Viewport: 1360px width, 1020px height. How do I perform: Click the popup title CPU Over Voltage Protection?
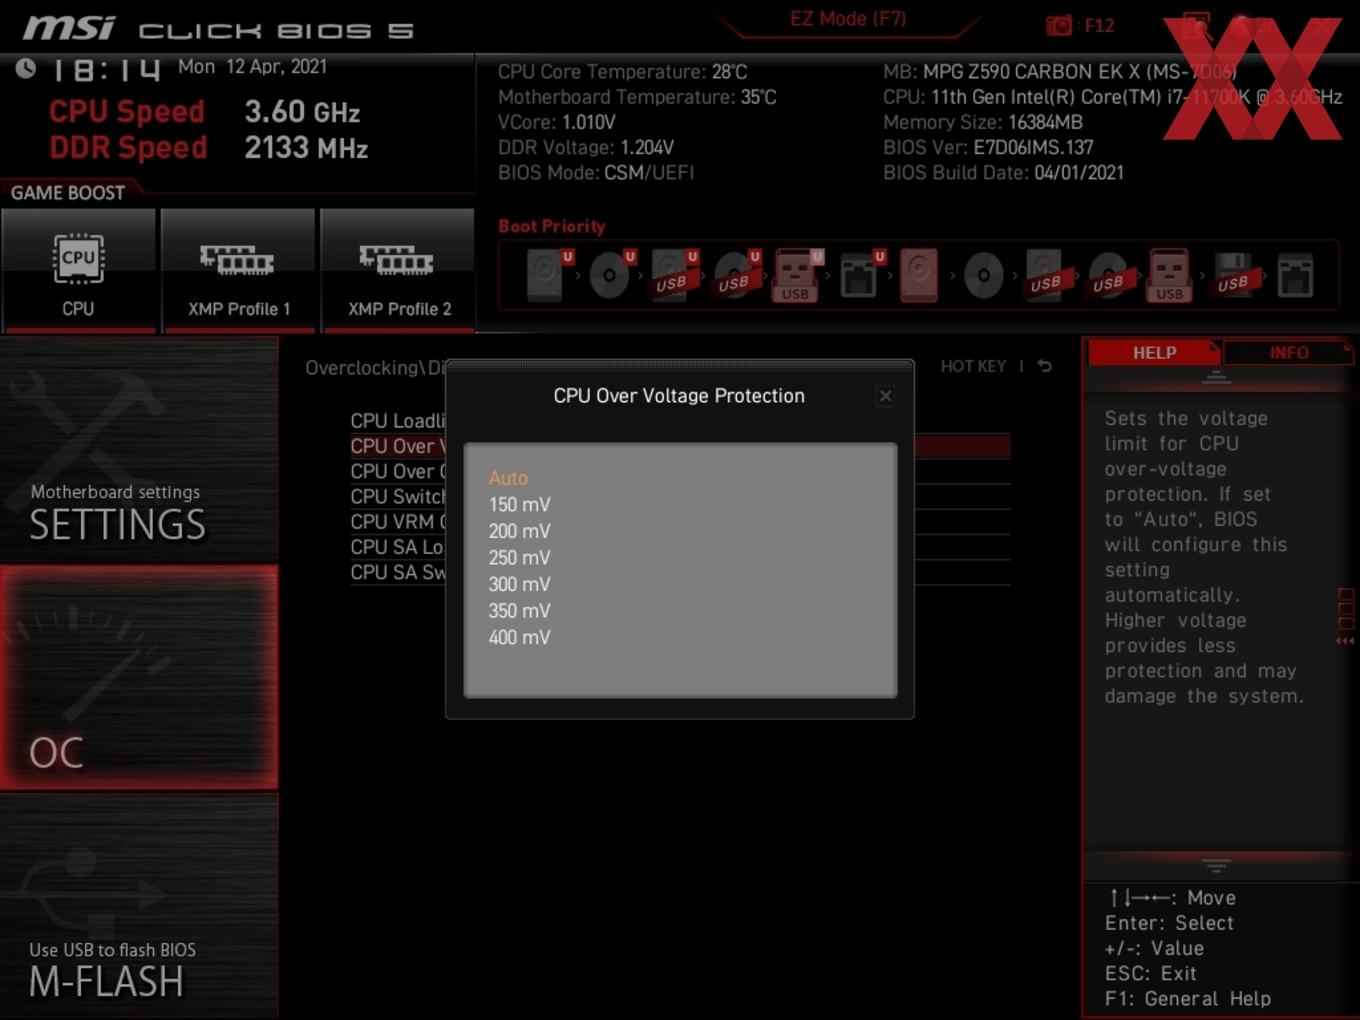(x=679, y=396)
